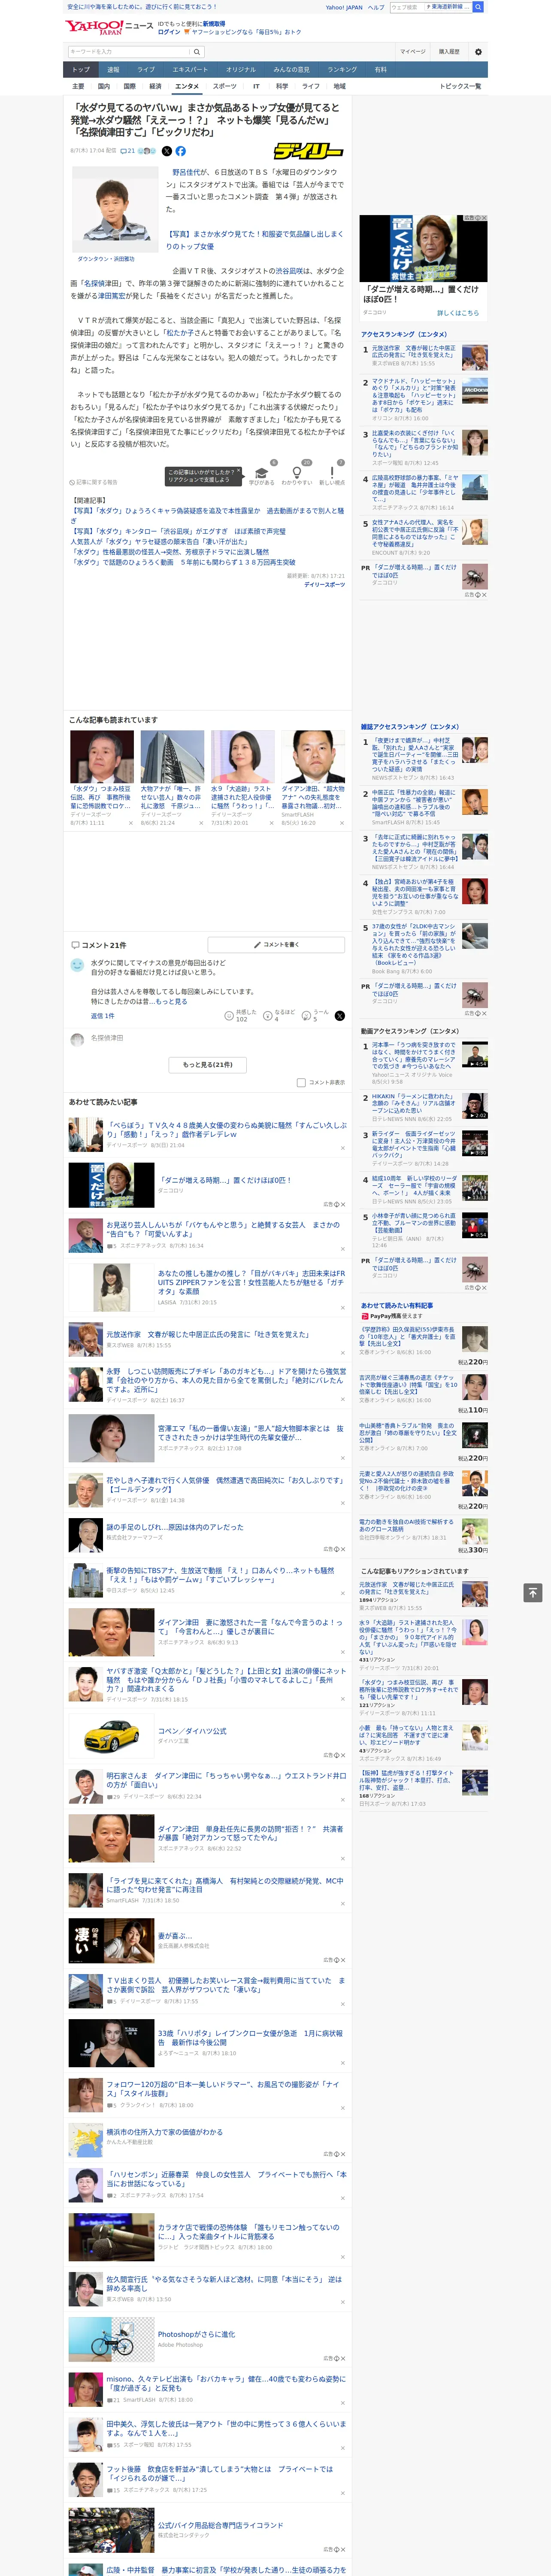React with the わかりやすい lightbulb icon

[x=296, y=473]
